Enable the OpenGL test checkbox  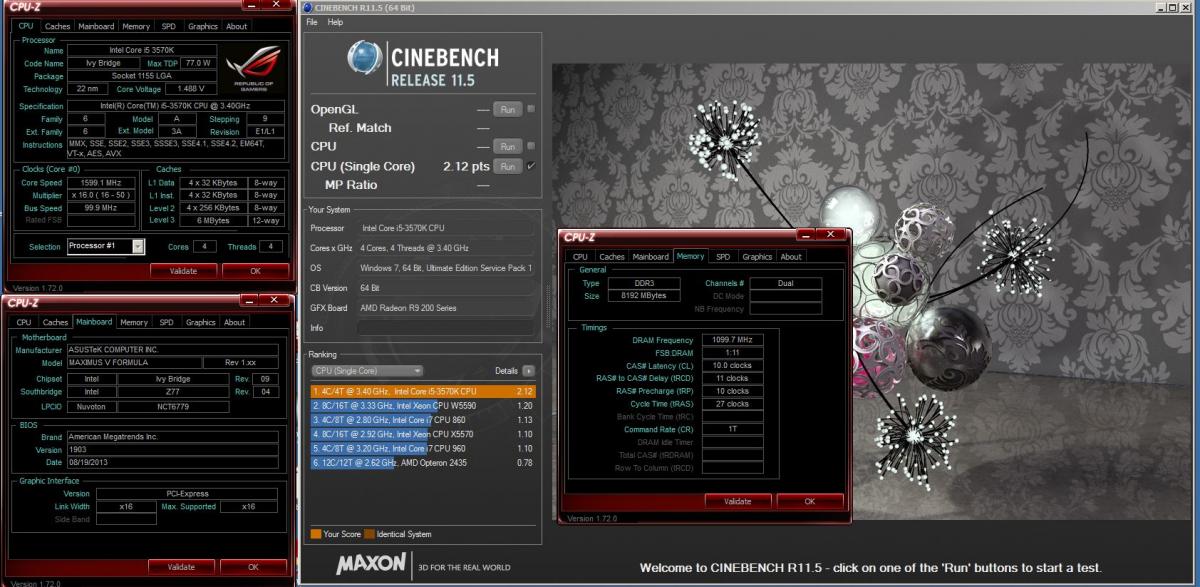[531, 109]
